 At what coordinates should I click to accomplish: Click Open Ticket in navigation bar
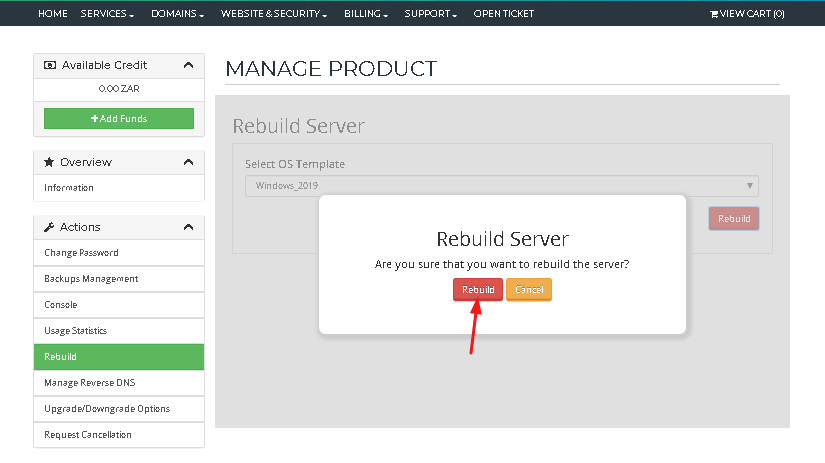[504, 14]
